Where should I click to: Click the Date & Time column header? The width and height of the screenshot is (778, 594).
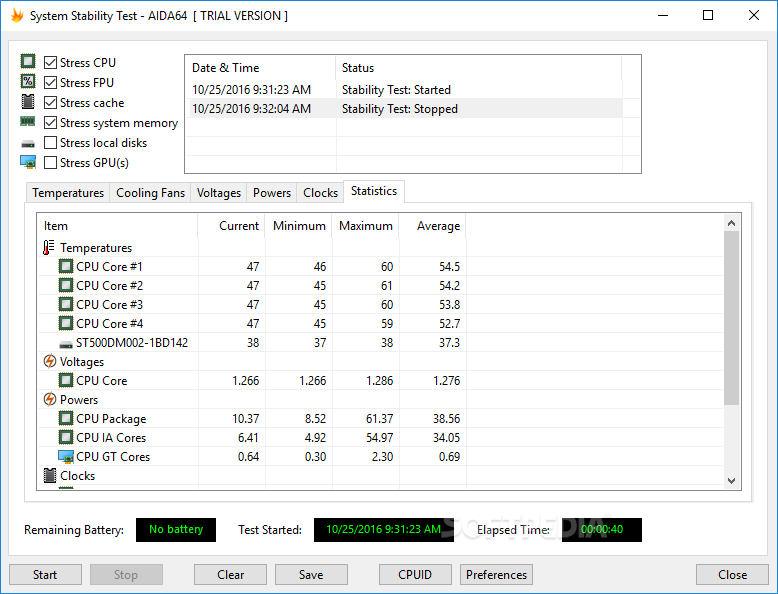(x=260, y=67)
